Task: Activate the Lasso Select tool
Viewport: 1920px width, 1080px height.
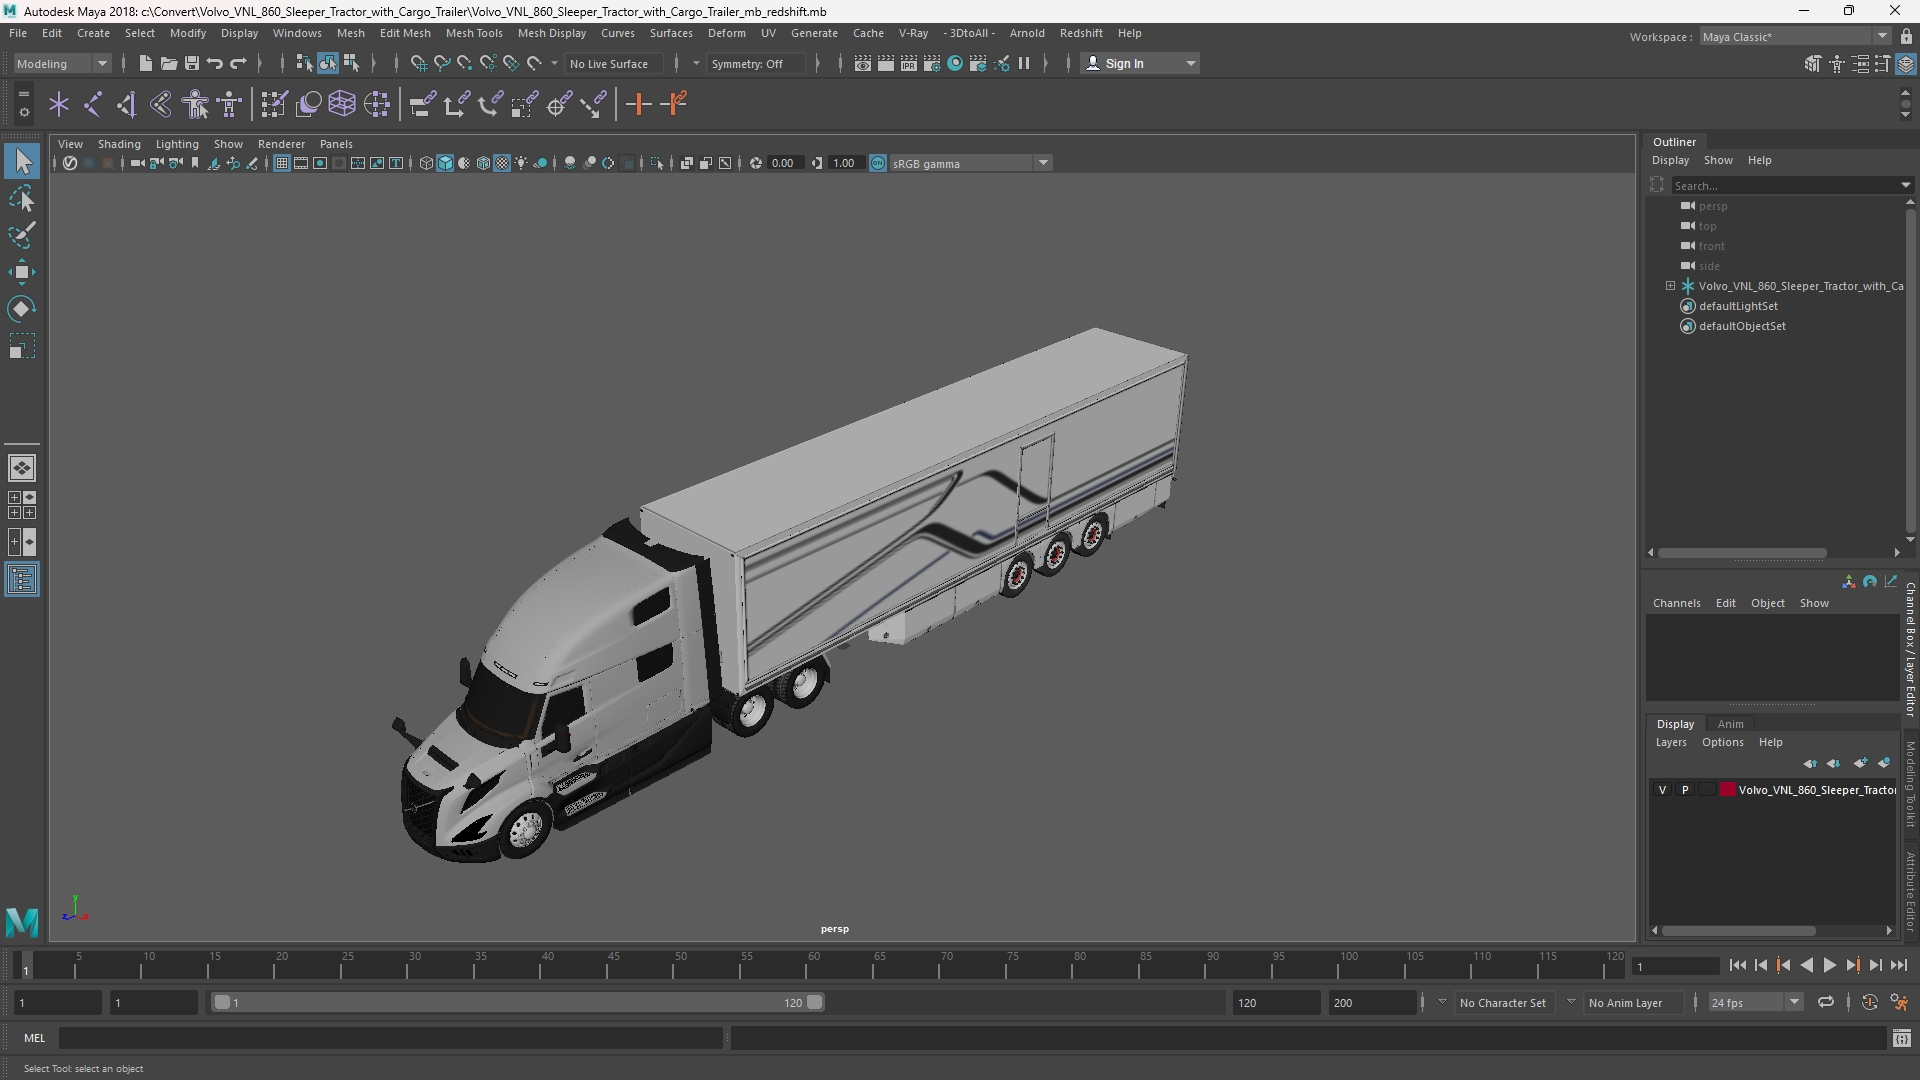Action: pos(22,199)
